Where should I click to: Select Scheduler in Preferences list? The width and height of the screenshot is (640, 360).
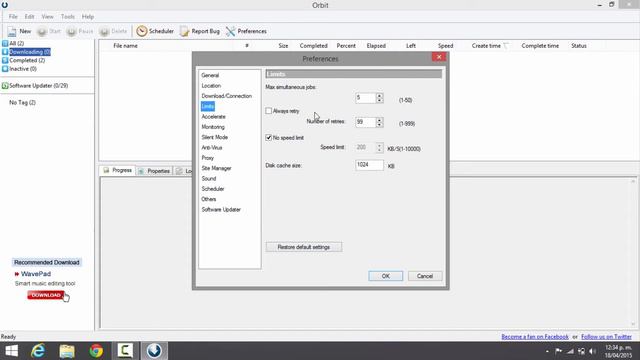tap(213, 189)
